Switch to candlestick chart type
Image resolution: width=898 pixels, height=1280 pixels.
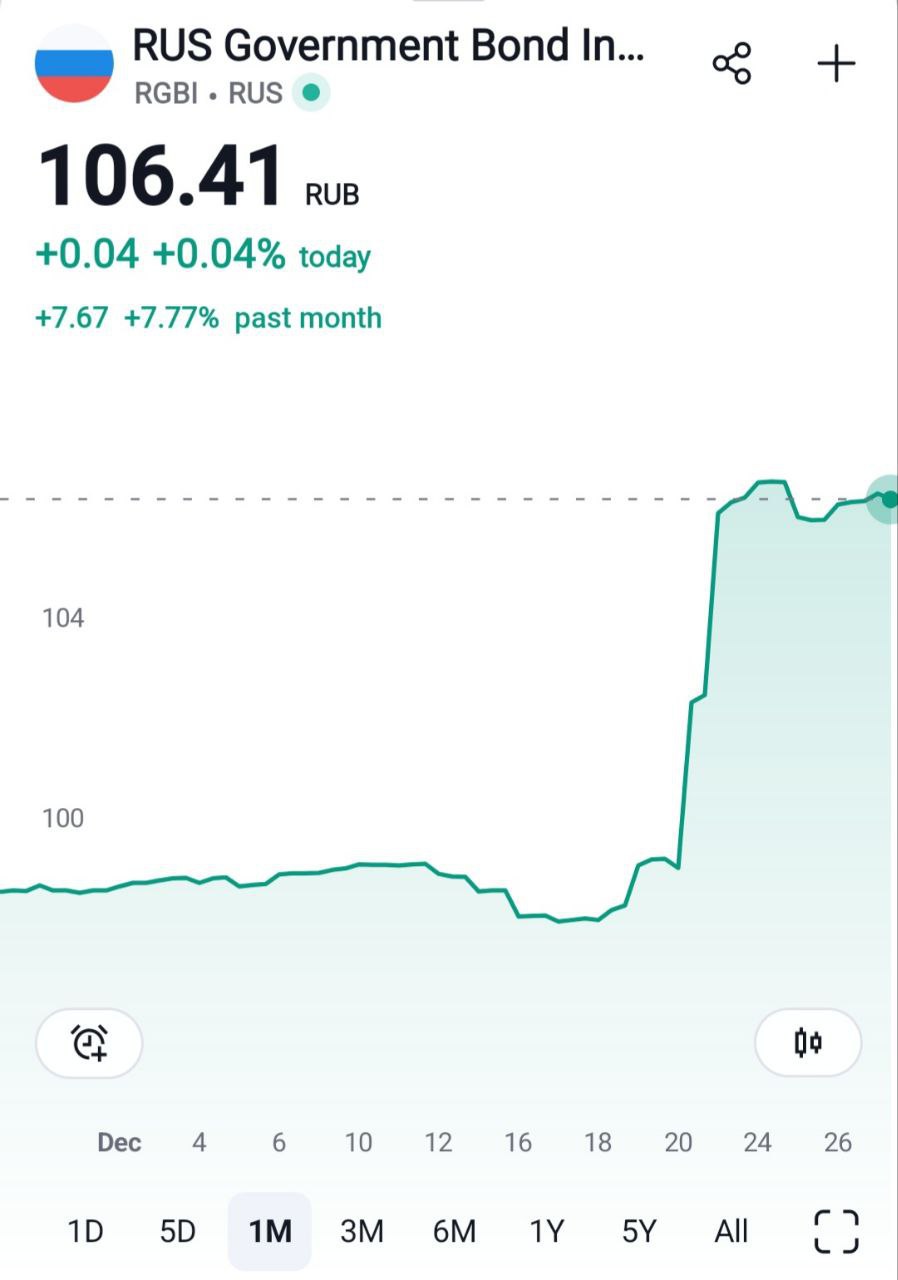pos(808,1043)
